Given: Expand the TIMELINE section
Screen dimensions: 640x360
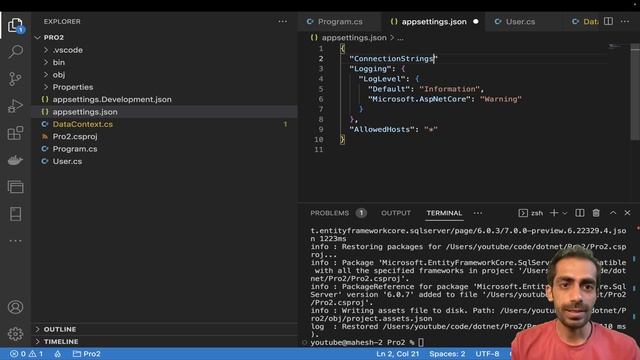Looking at the screenshot, I should point(61,341).
